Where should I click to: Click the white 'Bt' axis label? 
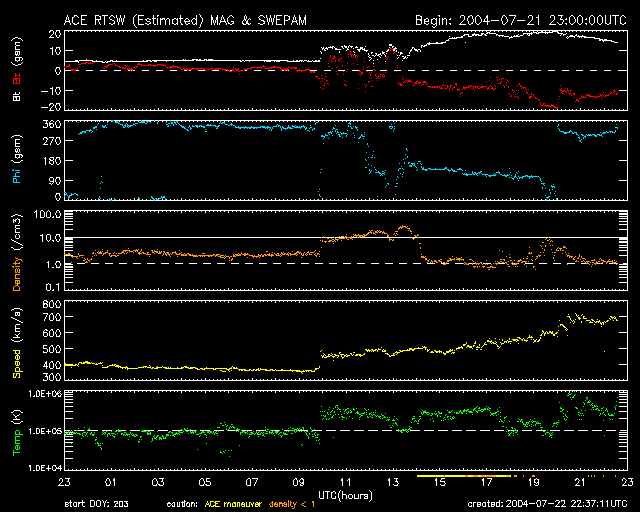(17, 96)
